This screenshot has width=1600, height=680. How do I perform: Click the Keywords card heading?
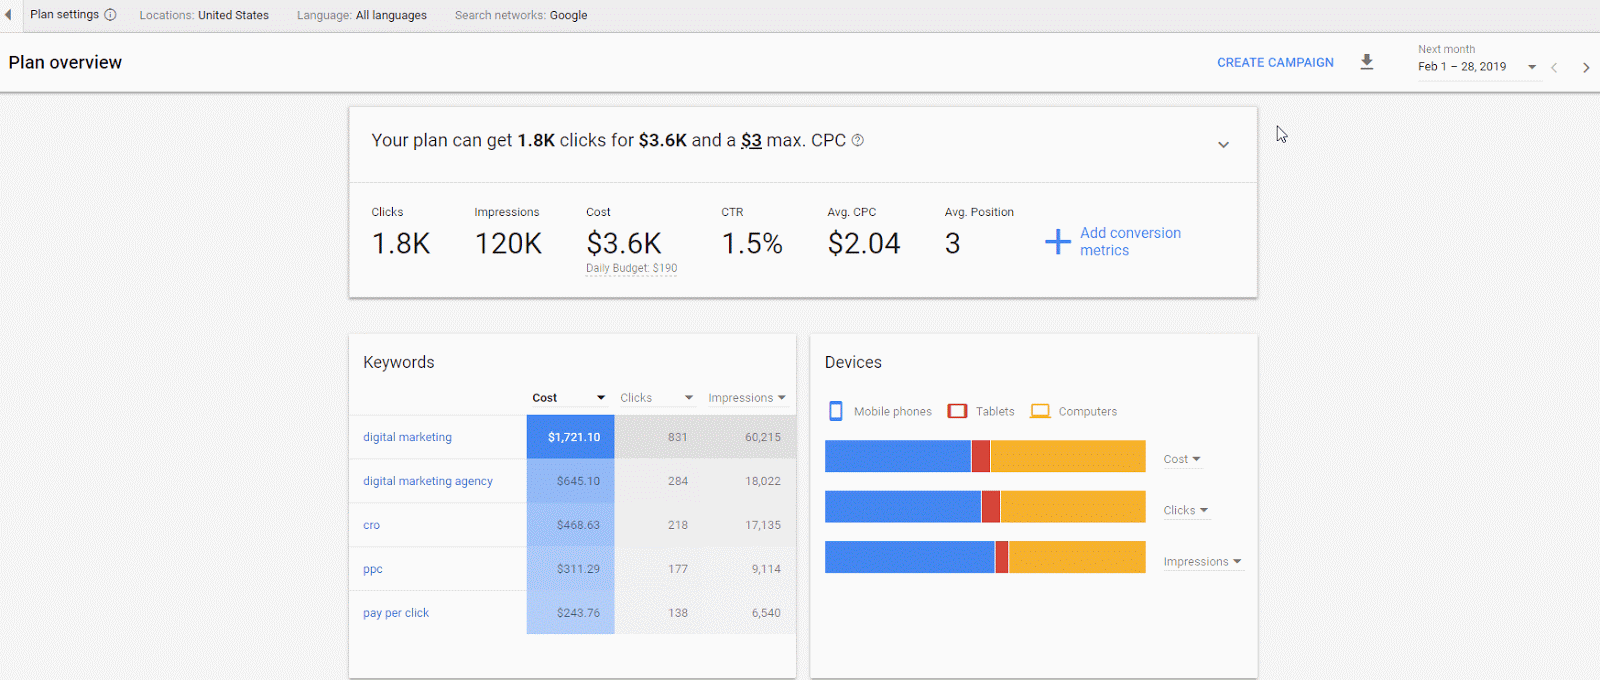point(399,362)
